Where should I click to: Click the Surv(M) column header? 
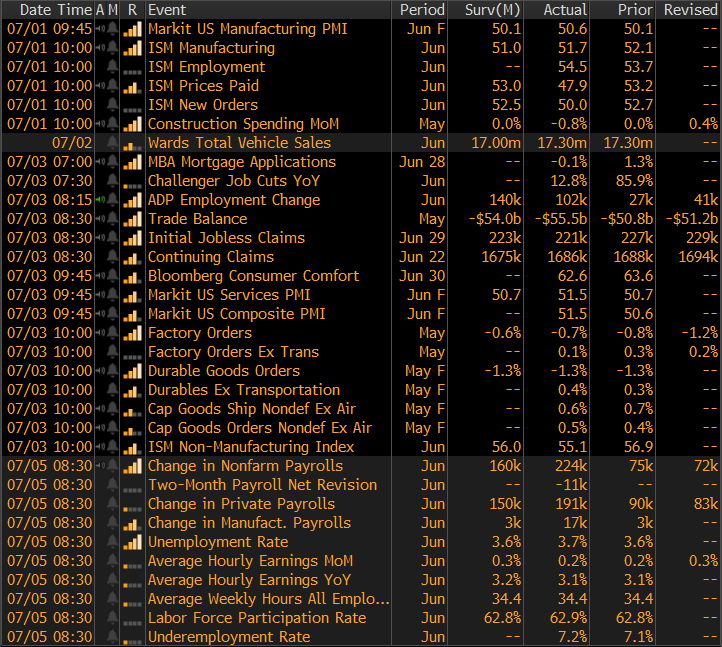point(493,9)
